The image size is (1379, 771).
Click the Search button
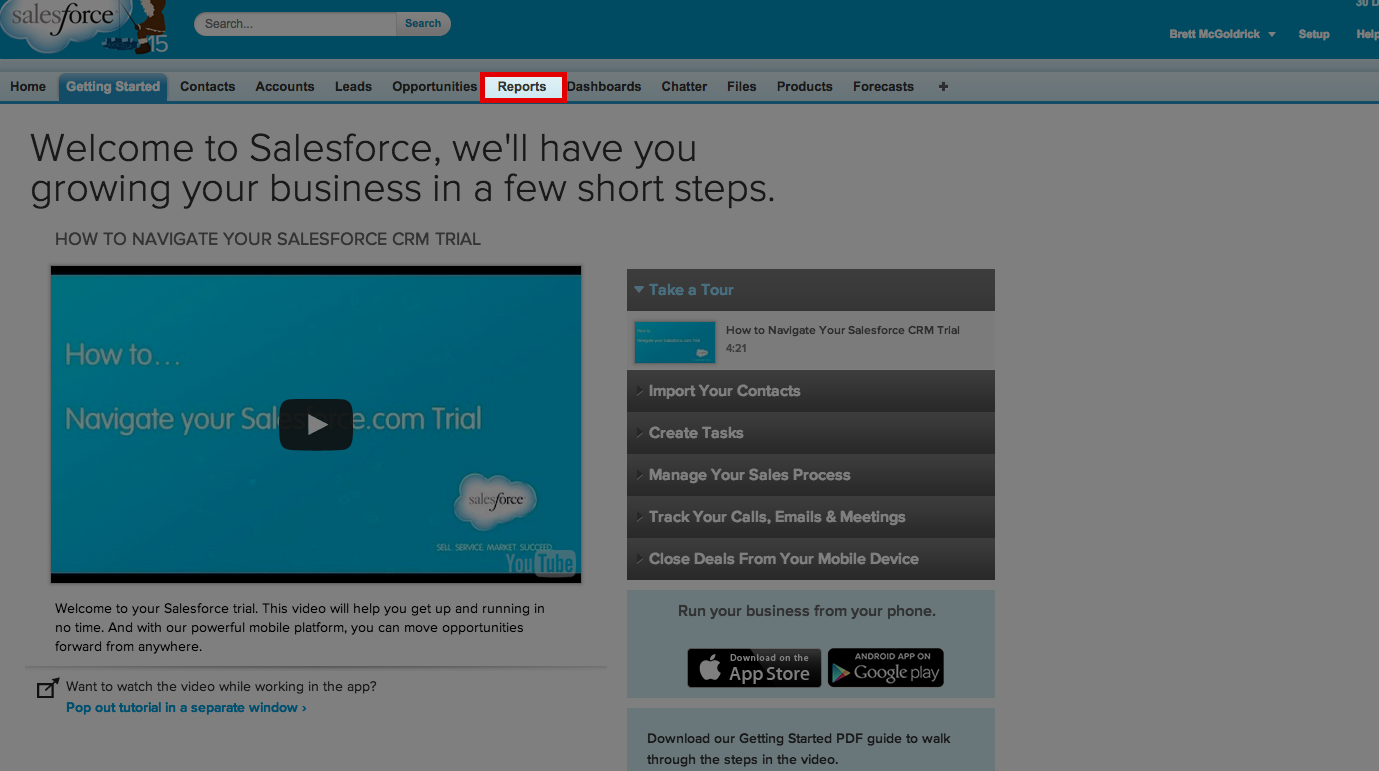[423, 24]
